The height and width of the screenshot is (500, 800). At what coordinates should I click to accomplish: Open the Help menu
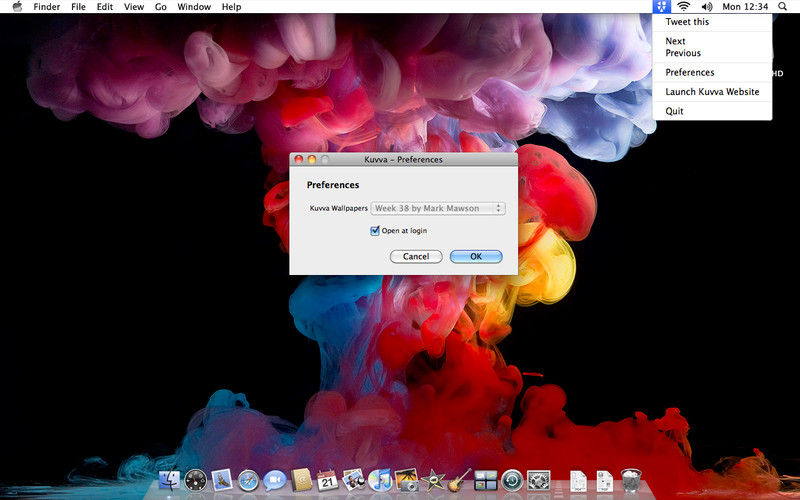[x=231, y=7]
